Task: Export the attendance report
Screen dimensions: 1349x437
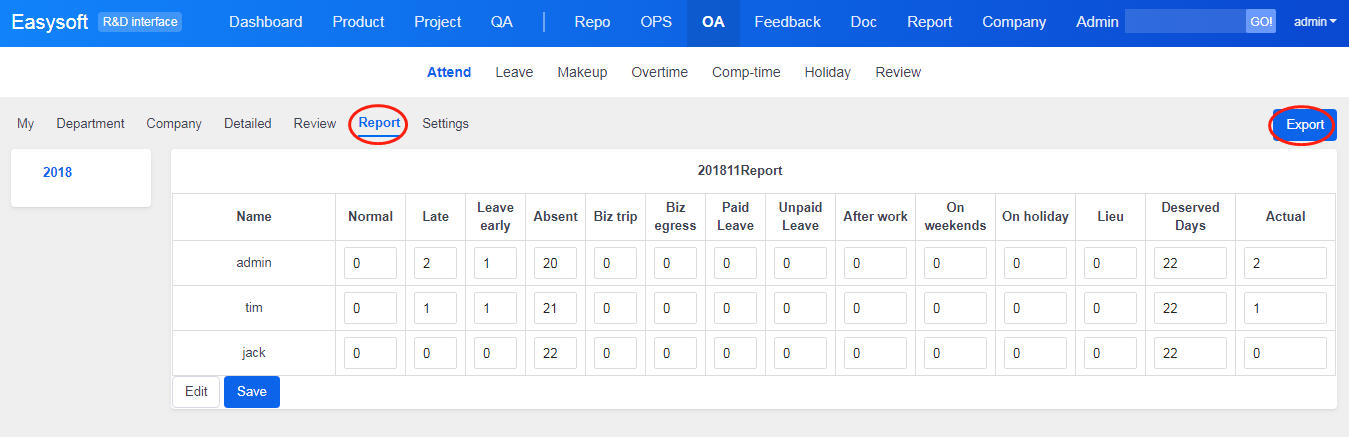Action: pos(1304,125)
